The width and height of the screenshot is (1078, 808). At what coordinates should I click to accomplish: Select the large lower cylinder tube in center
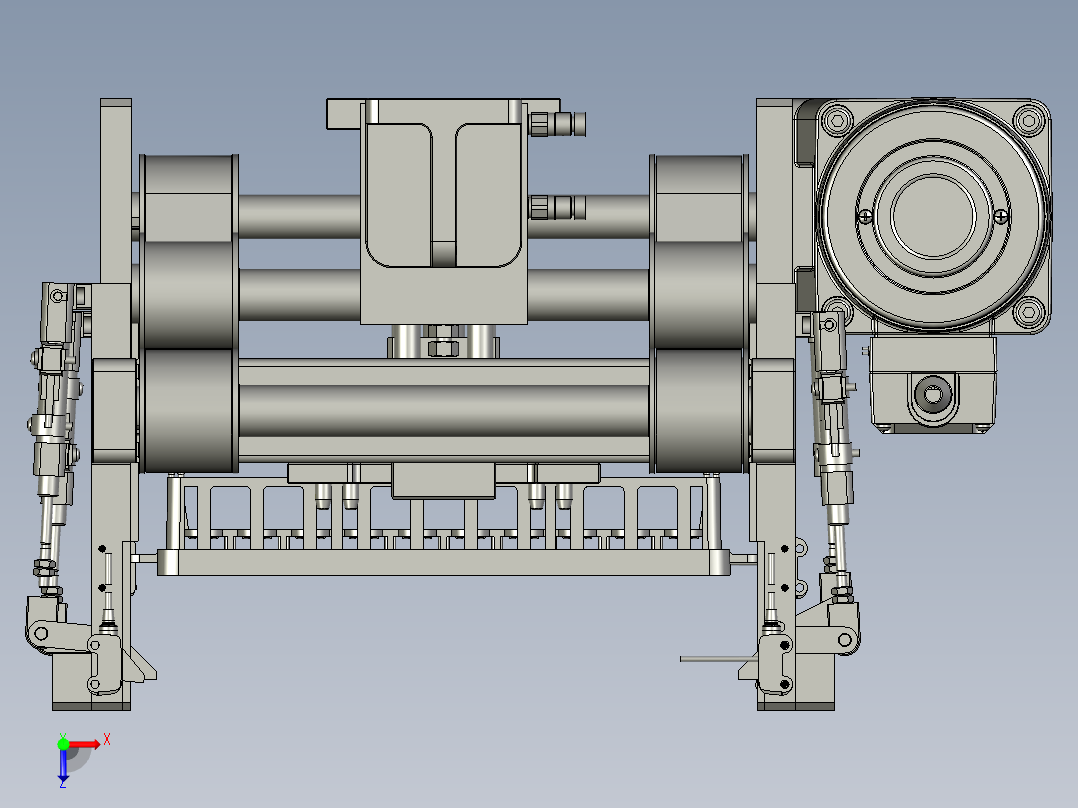444,410
